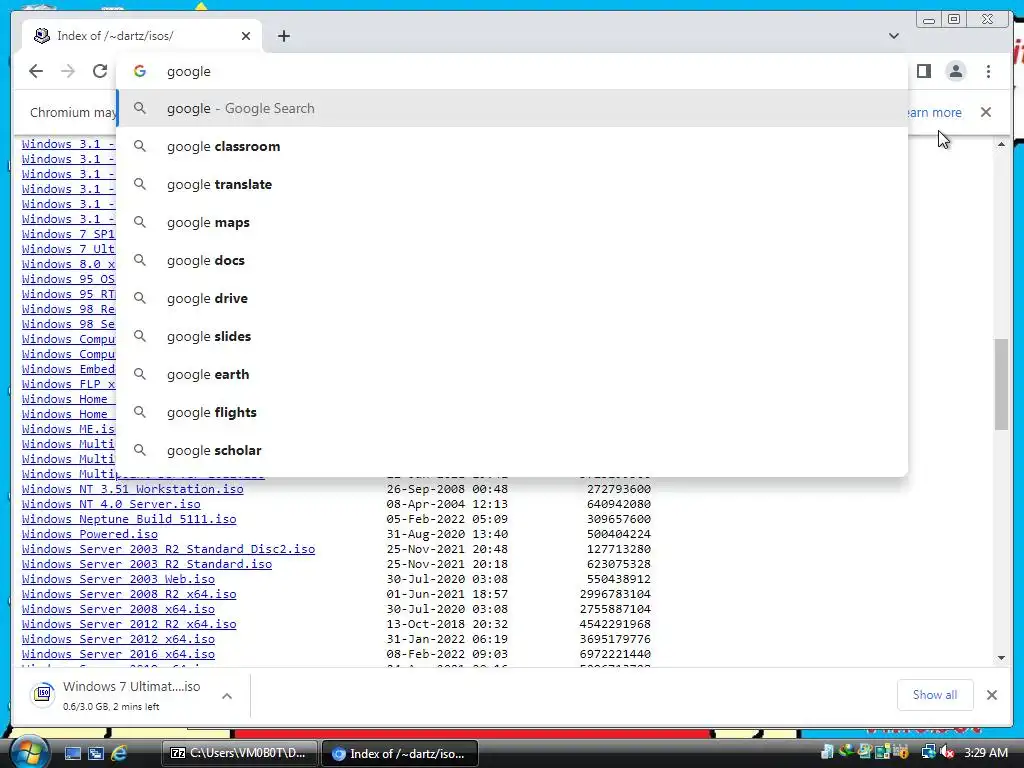Choose the google translate suggestion
The height and width of the screenshot is (768, 1024).
512,184
